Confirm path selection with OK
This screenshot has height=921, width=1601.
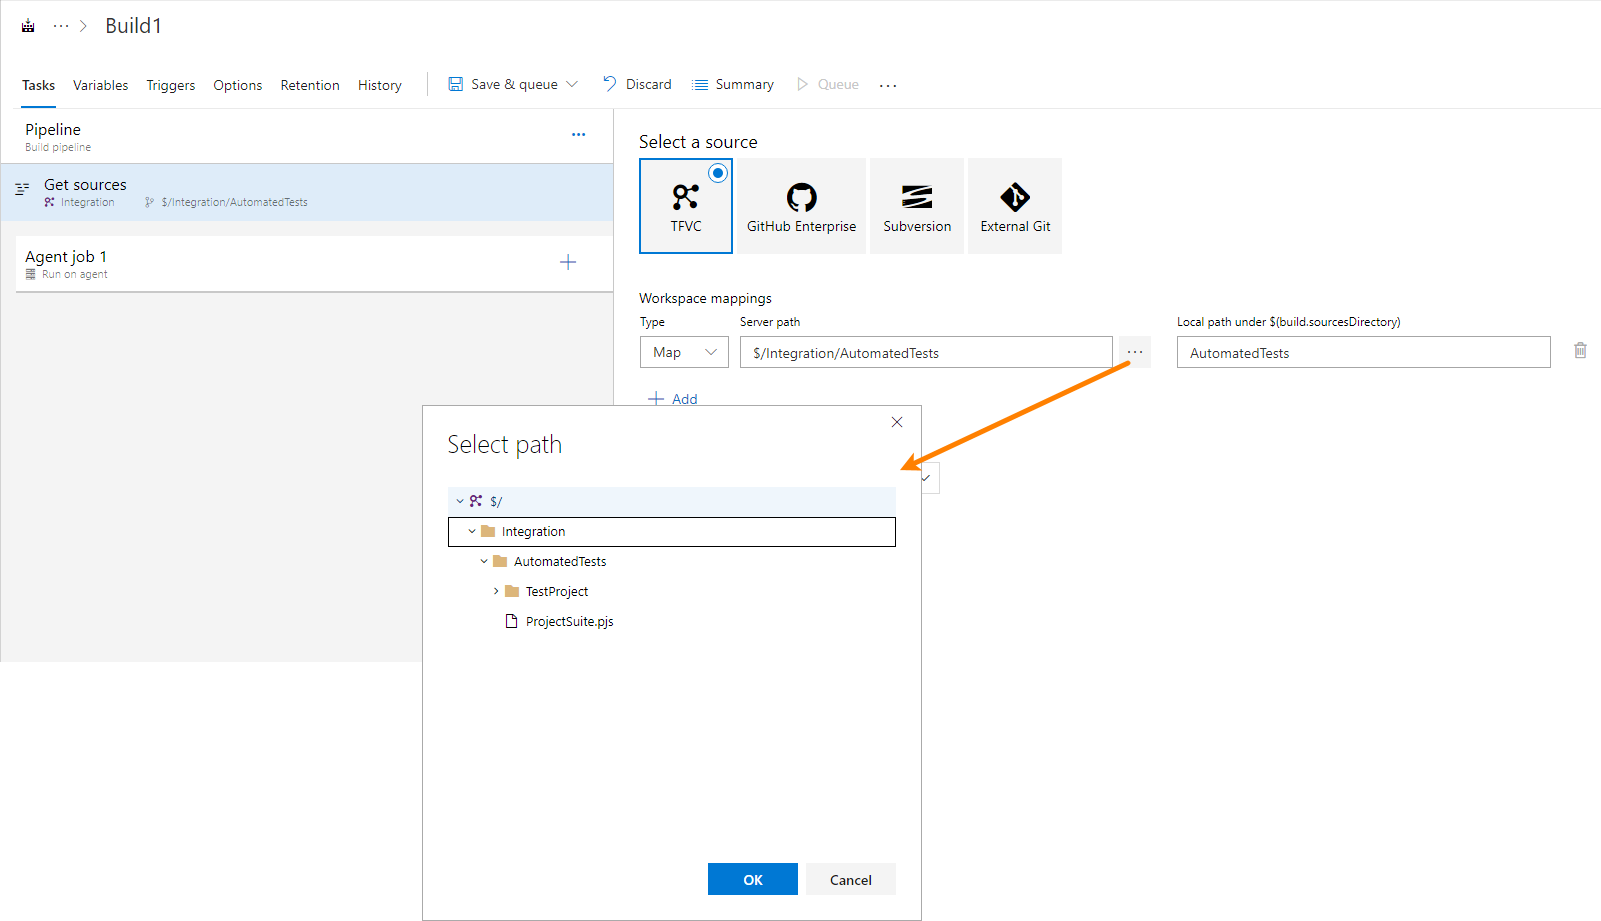(x=752, y=879)
